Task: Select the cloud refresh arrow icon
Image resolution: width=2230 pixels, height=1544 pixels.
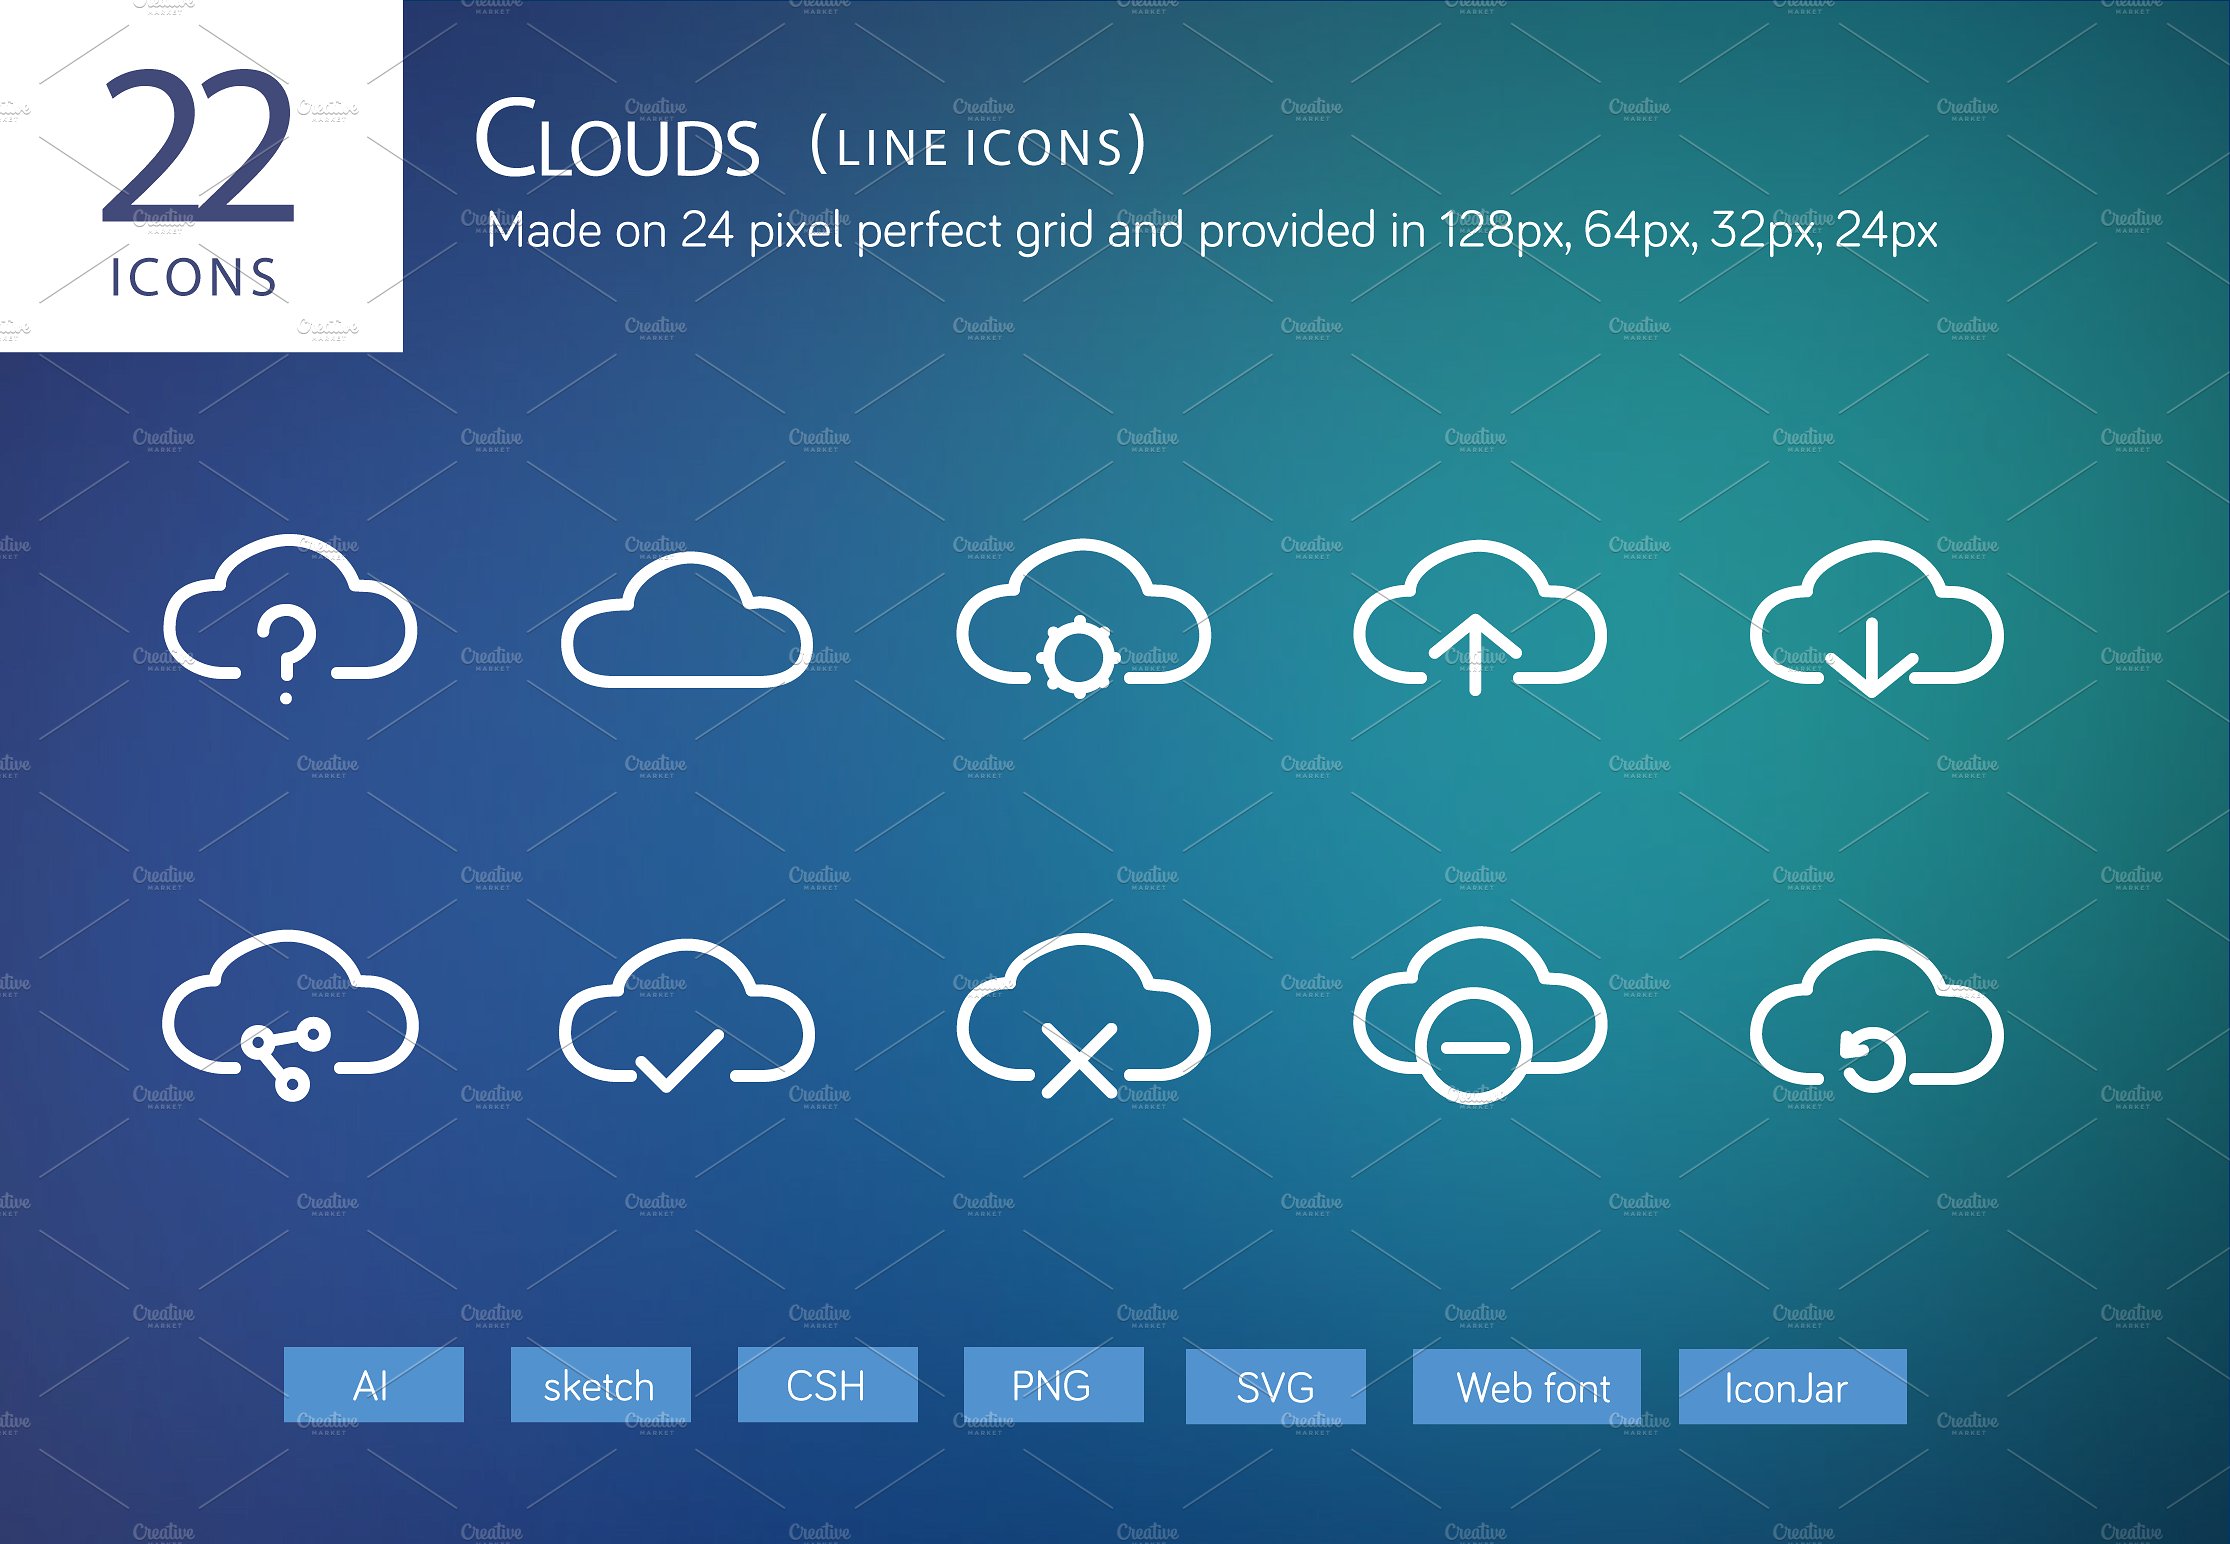Action: click(x=1876, y=1015)
